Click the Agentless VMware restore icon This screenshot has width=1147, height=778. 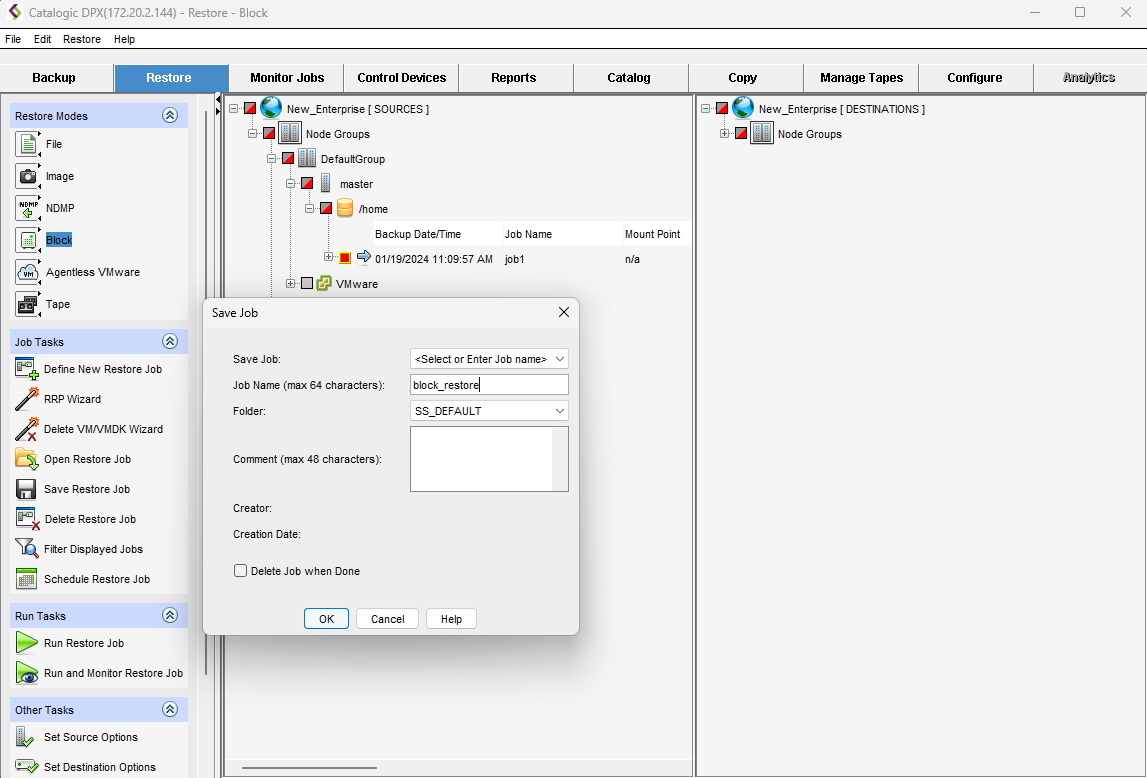click(x=27, y=272)
